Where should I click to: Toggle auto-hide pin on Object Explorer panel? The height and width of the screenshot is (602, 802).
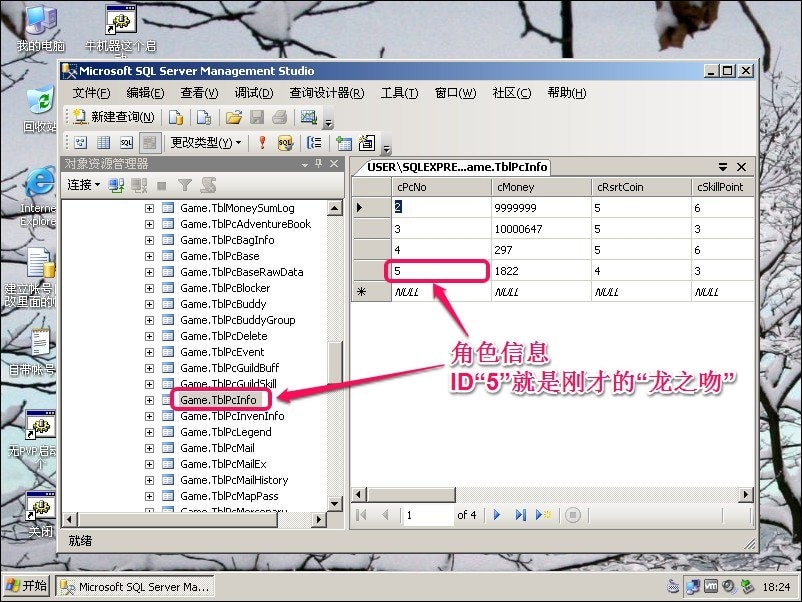(x=318, y=165)
